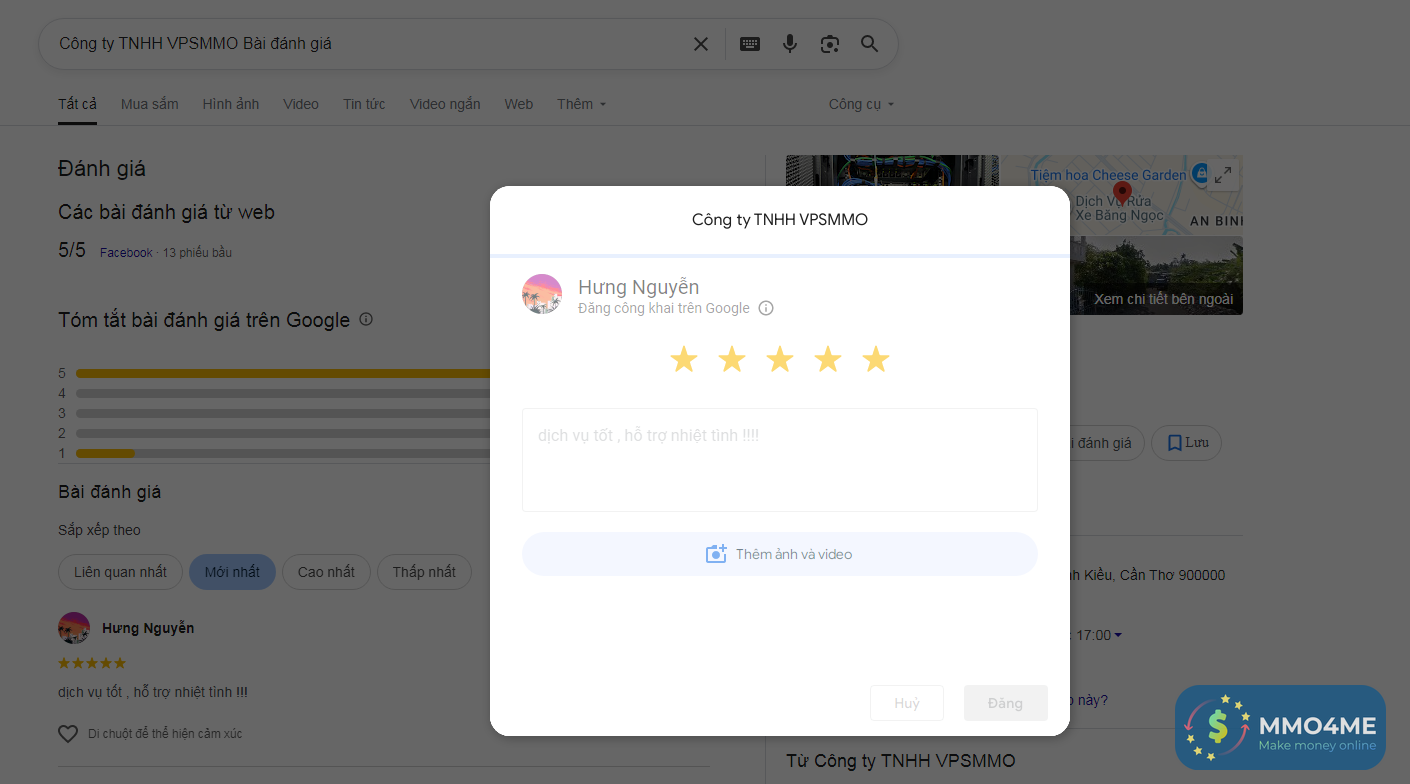Expand the Thêm dropdown menu
The image size is (1410, 784).
click(582, 104)
